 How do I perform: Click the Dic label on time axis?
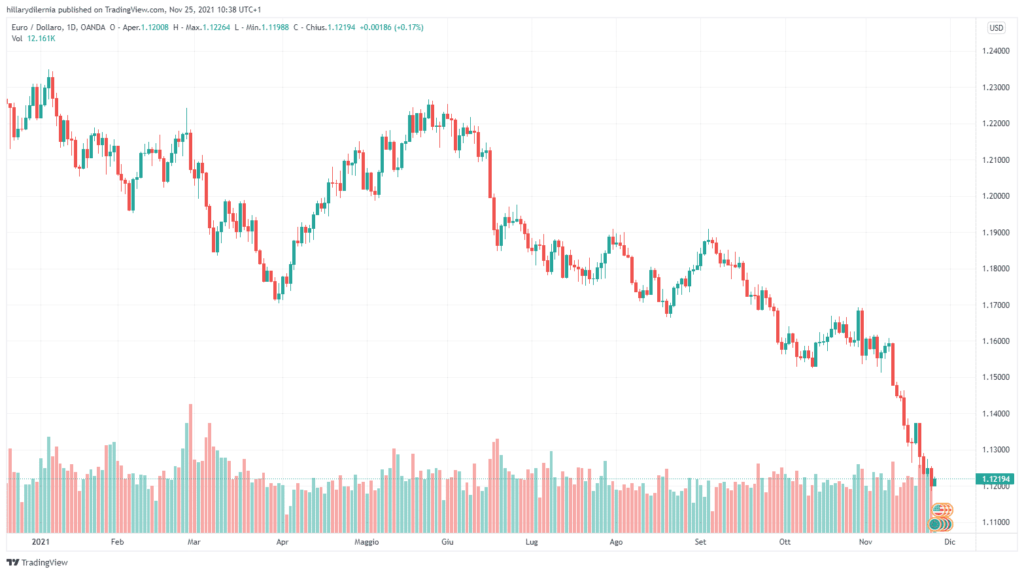pos(950,541)
